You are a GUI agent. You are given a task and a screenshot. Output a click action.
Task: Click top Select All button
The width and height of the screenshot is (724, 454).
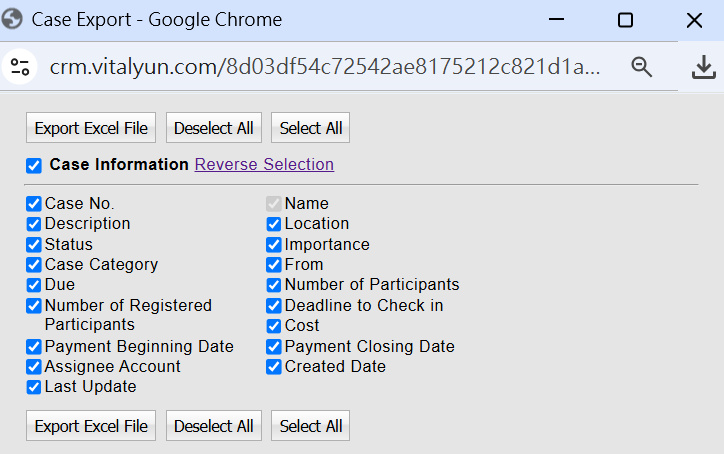[310, 128]
